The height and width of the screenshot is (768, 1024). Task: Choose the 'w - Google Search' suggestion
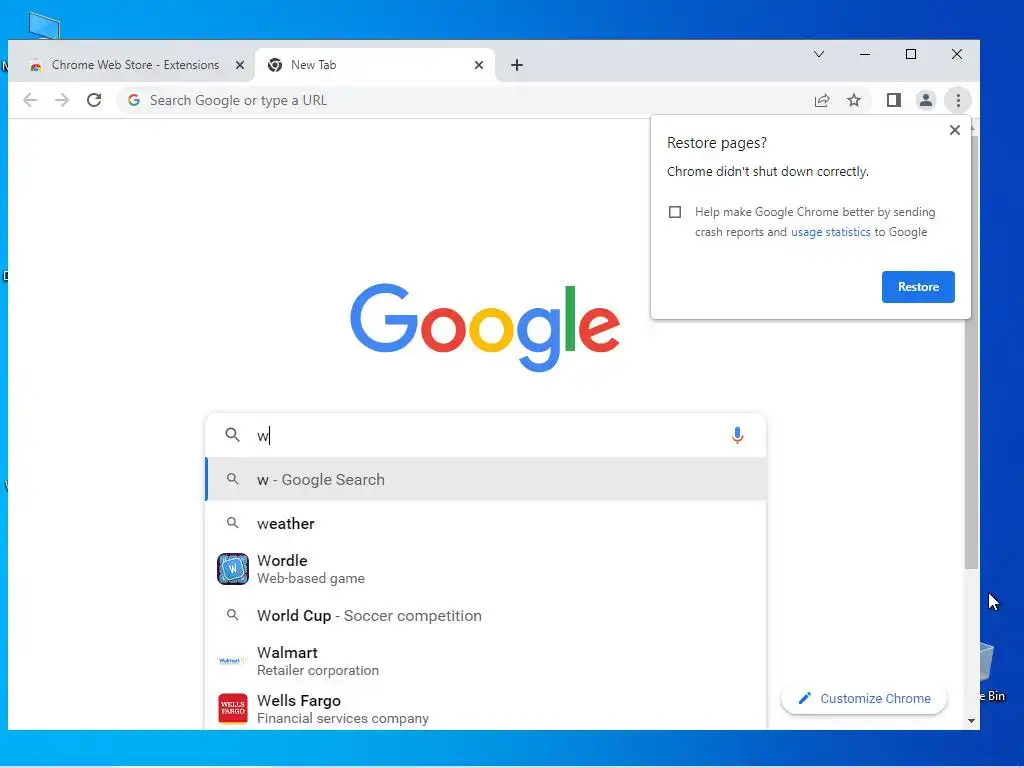tap(486, 479)
